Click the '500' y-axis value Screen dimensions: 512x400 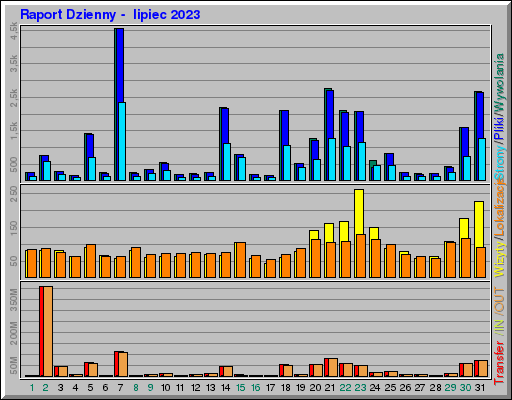point(14,165)
